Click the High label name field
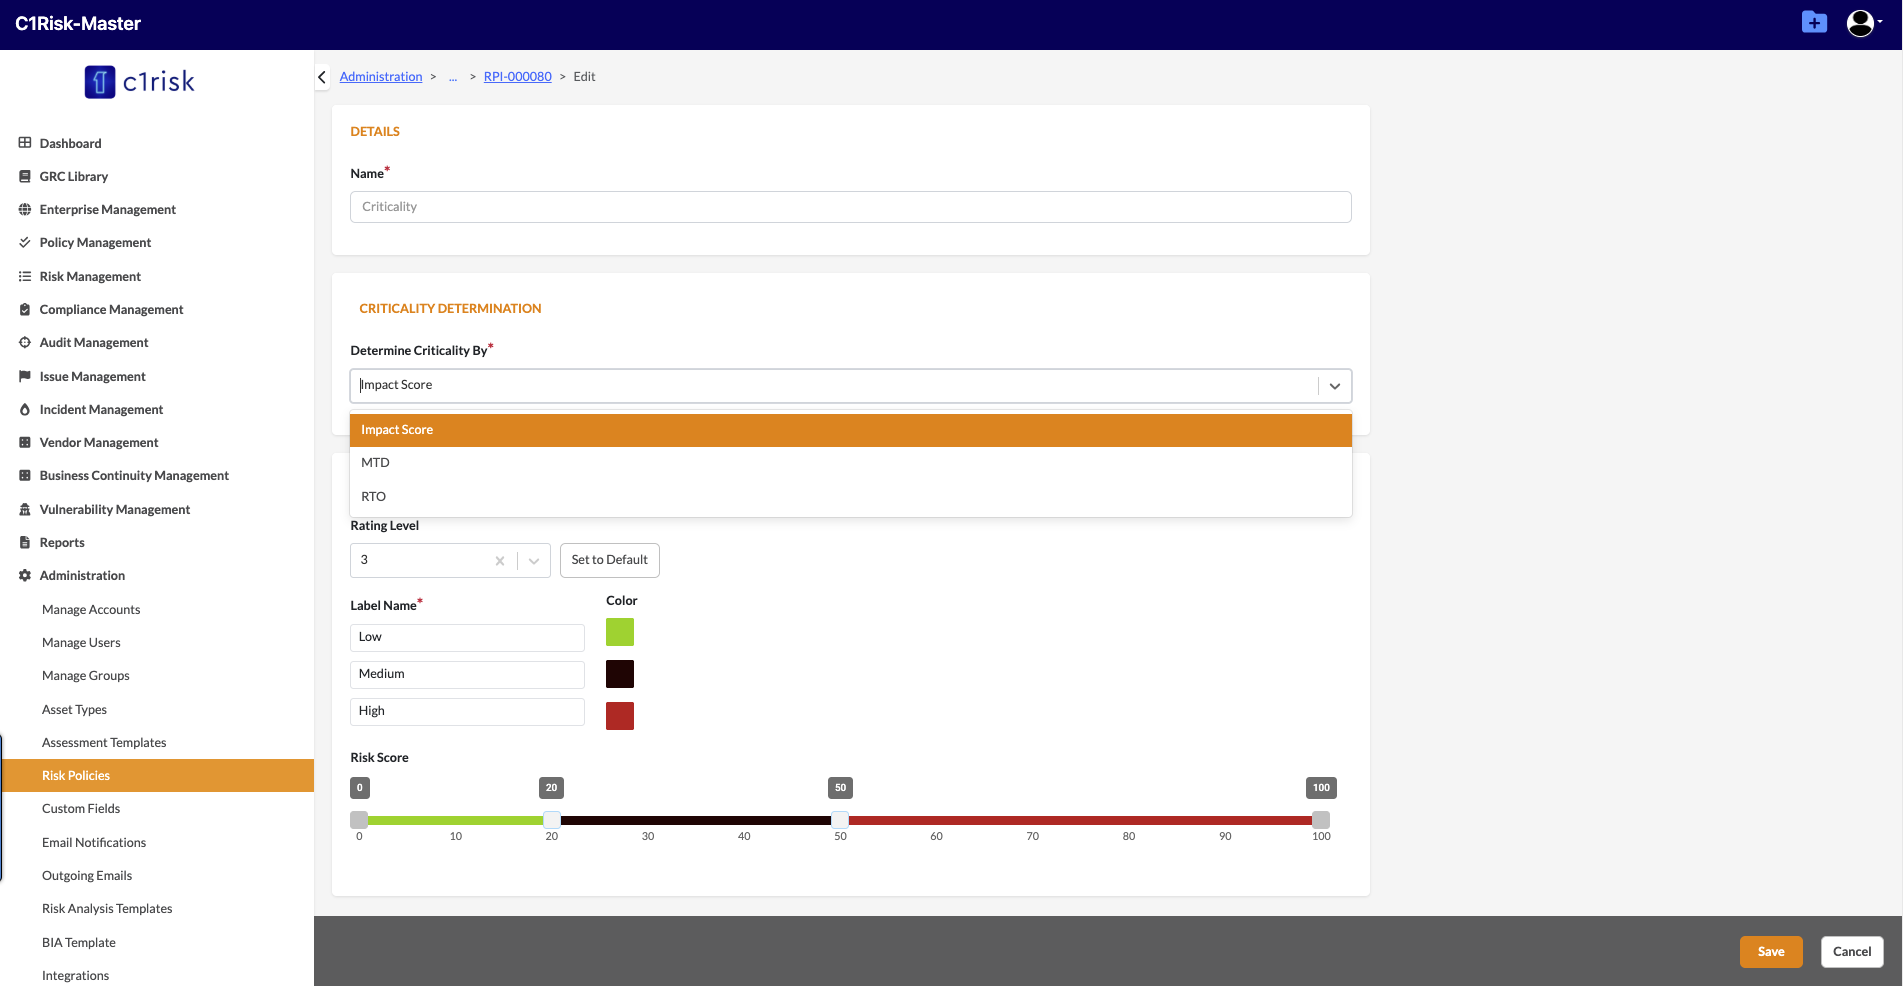The height and width of the screenshot is (986, 1903). coord(467,711)
